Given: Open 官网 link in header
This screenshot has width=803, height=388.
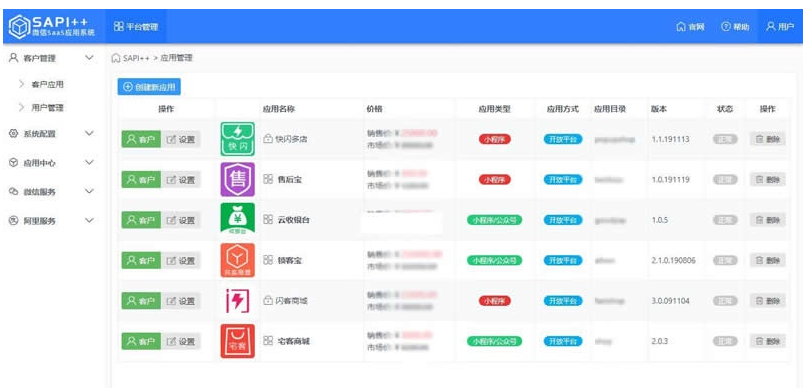Looking at the screenshot, I should click(x=690, y=27).
